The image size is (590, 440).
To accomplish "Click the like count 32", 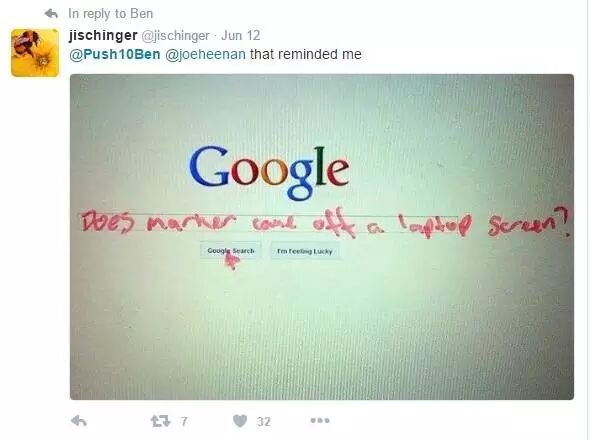I will [264, 421].
